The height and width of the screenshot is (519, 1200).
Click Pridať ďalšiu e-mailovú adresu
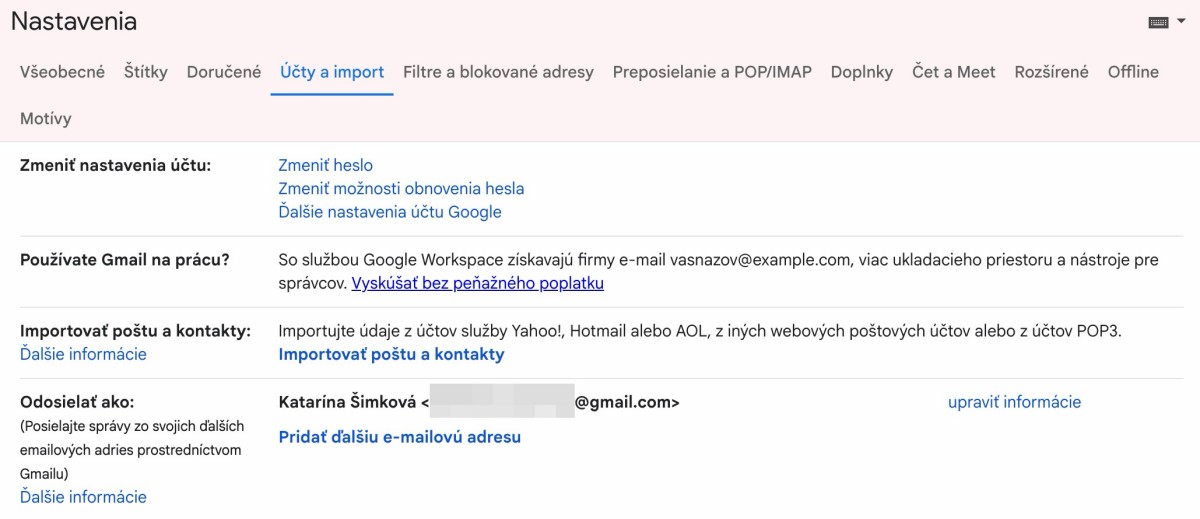[x=399, y=437]
